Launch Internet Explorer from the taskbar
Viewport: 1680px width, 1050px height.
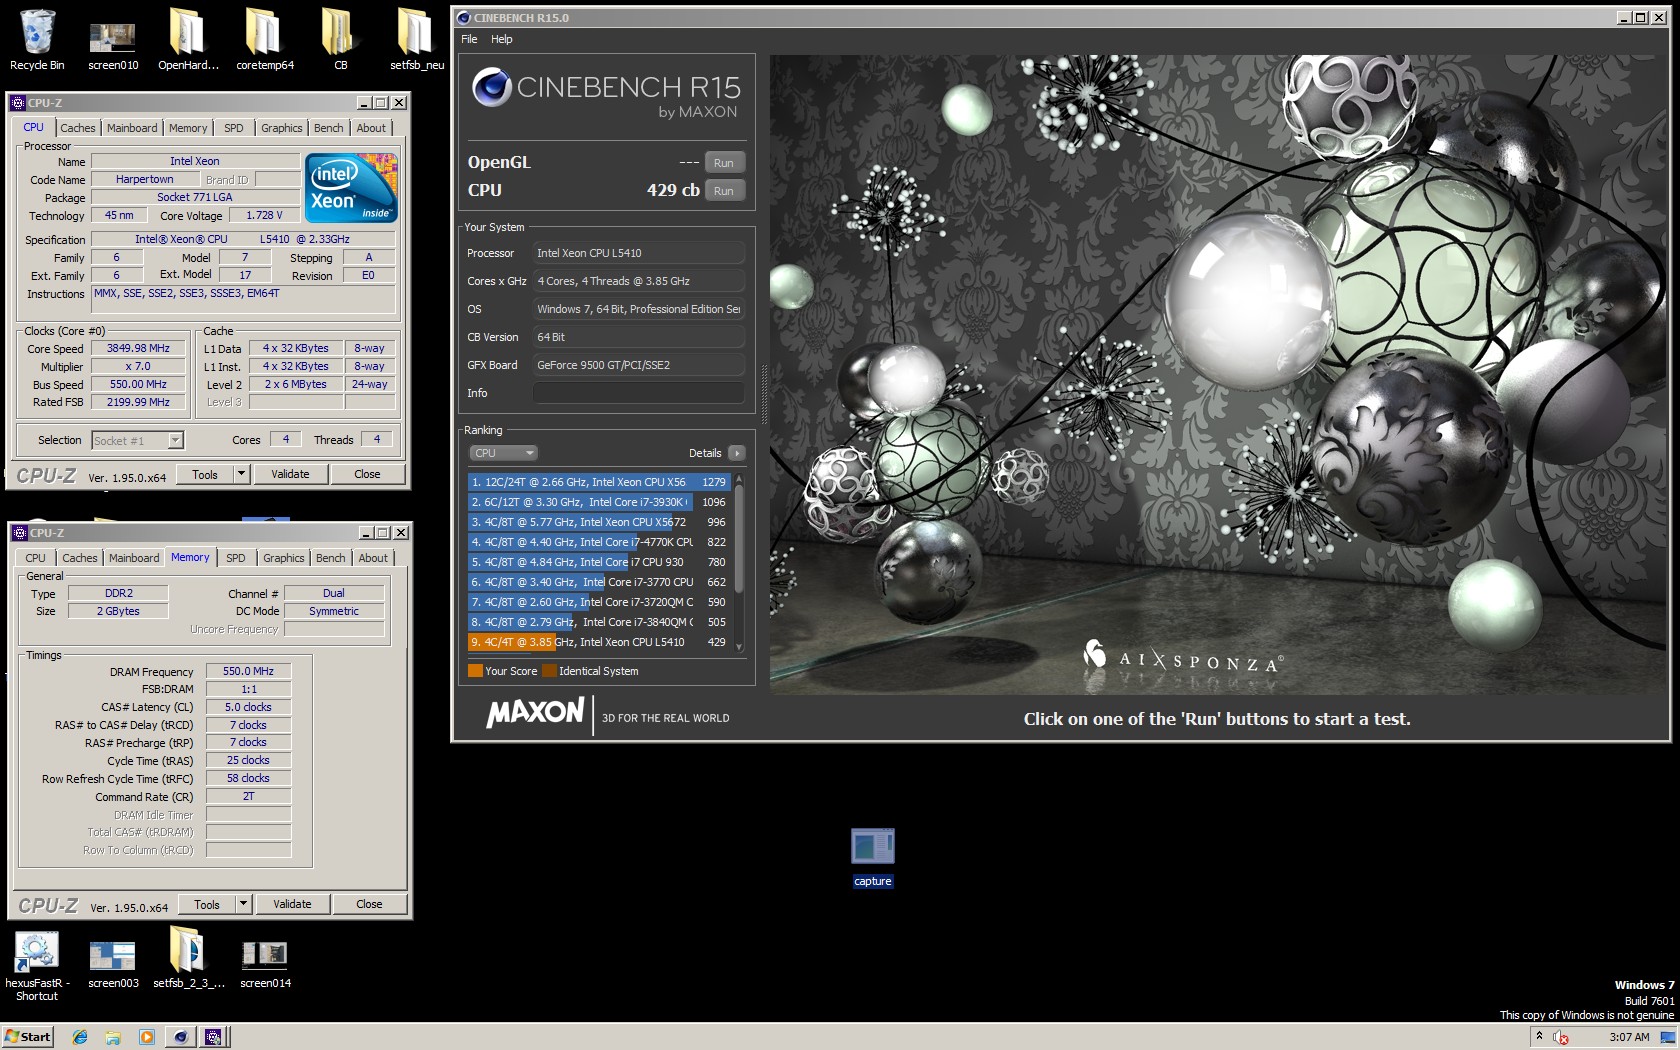pos(80,1037)
